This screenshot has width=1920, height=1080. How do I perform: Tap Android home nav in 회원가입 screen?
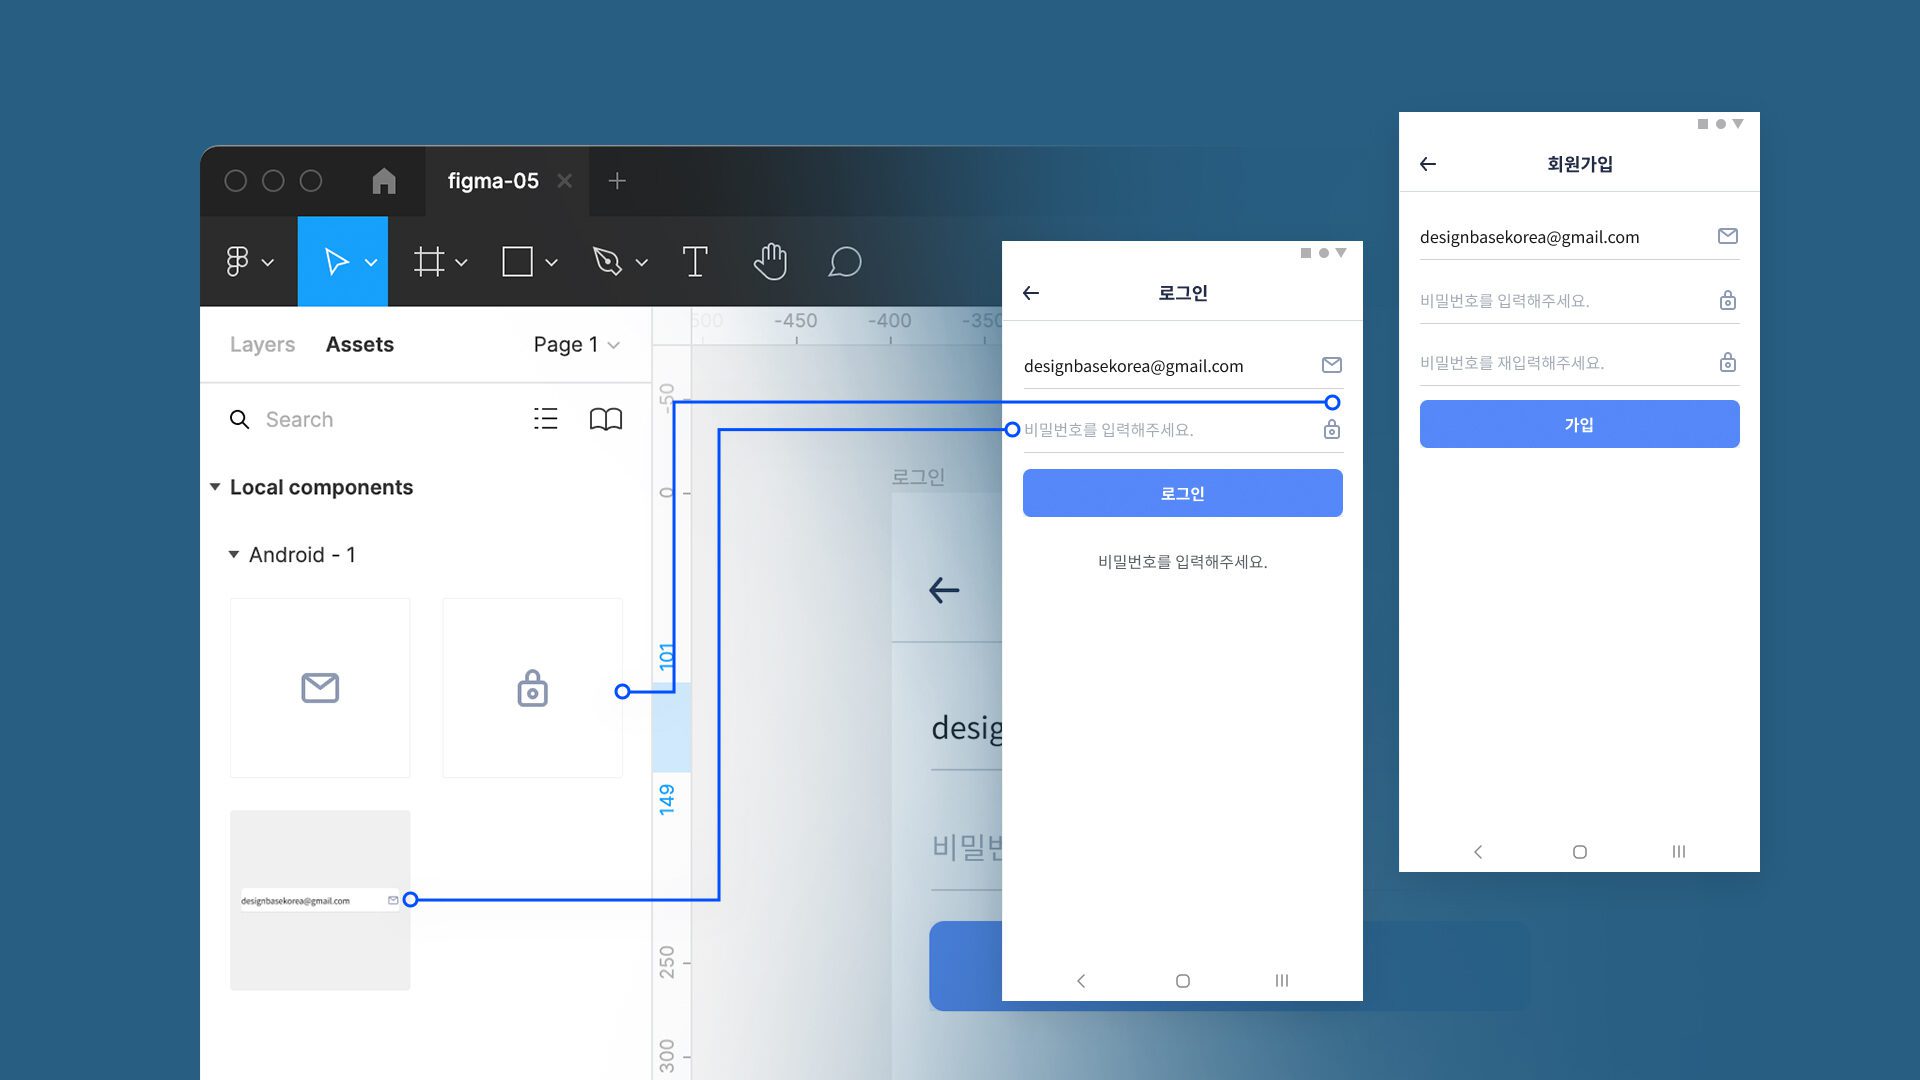(1580, 852)
